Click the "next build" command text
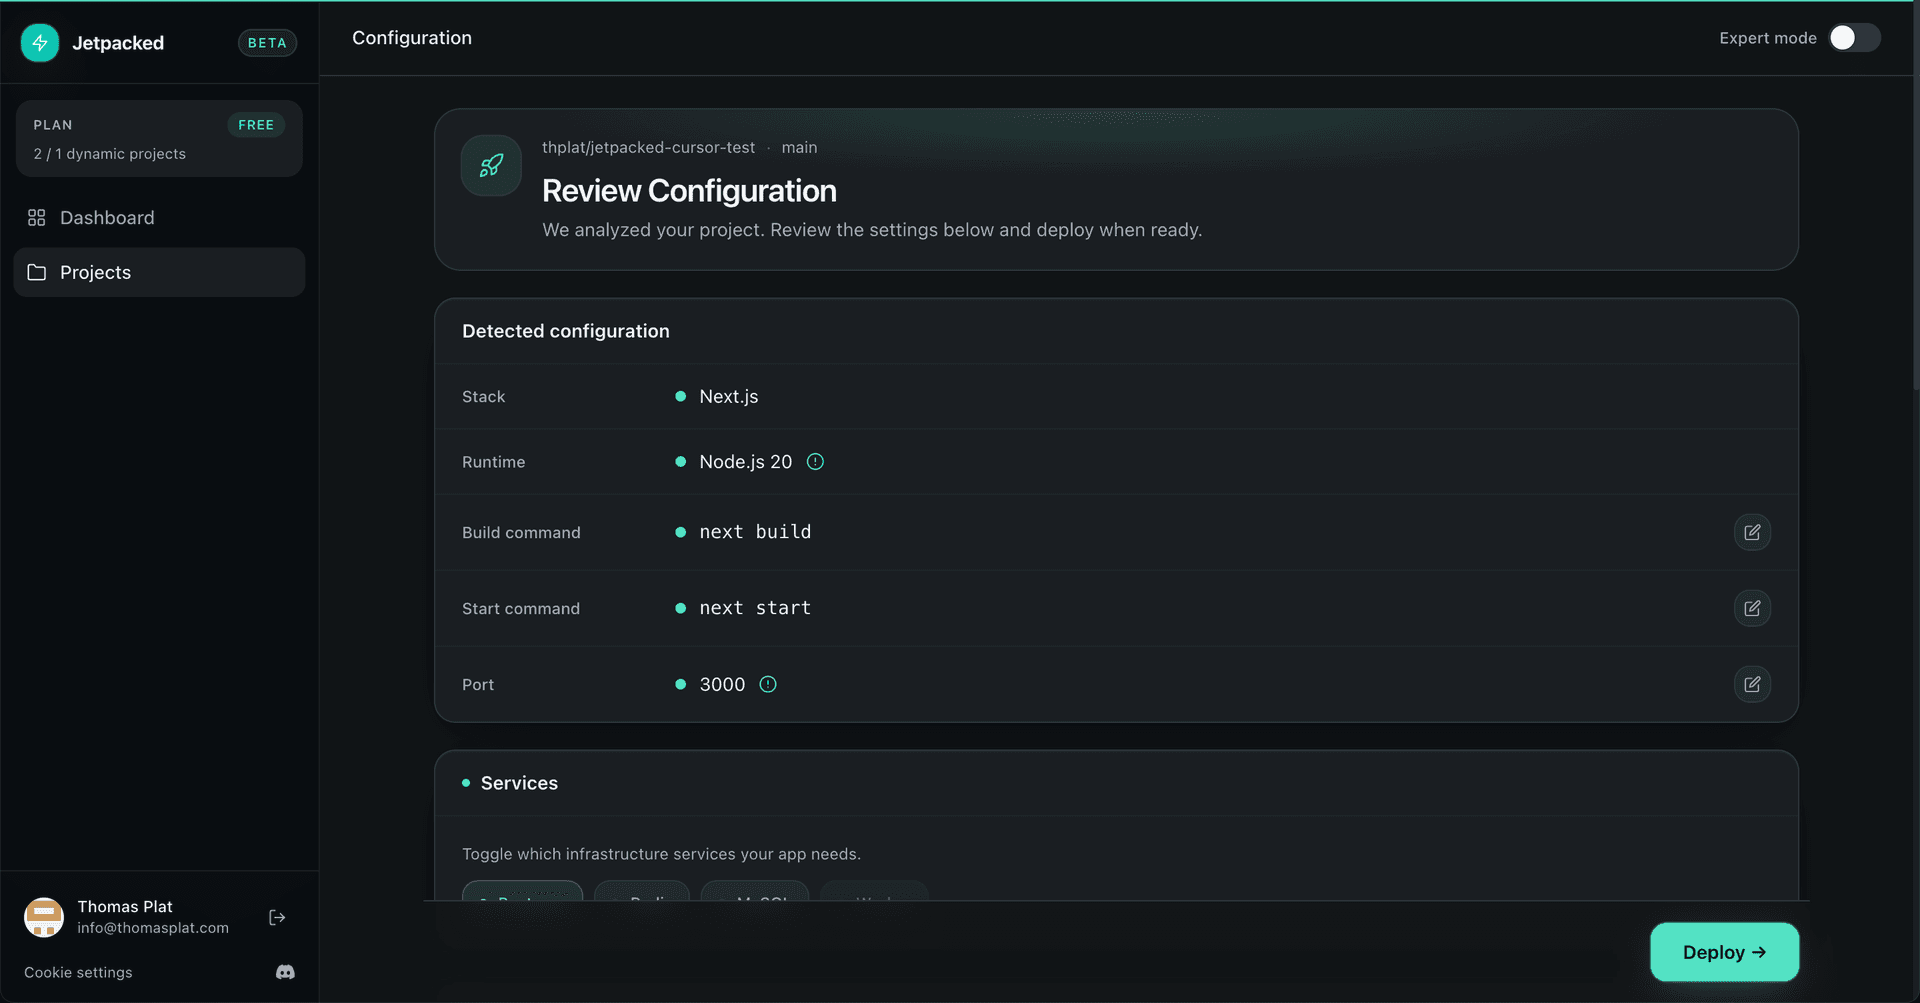 pos(755,532)
